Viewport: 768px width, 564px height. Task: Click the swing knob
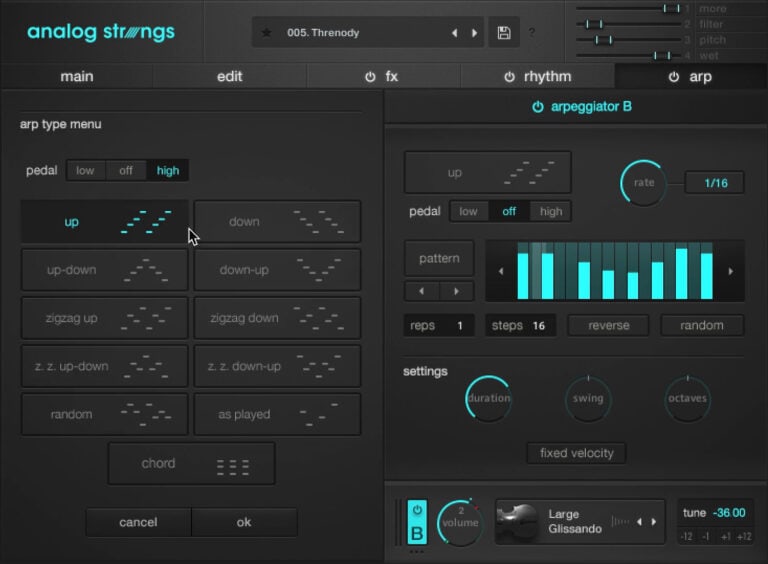coord(588,399)
